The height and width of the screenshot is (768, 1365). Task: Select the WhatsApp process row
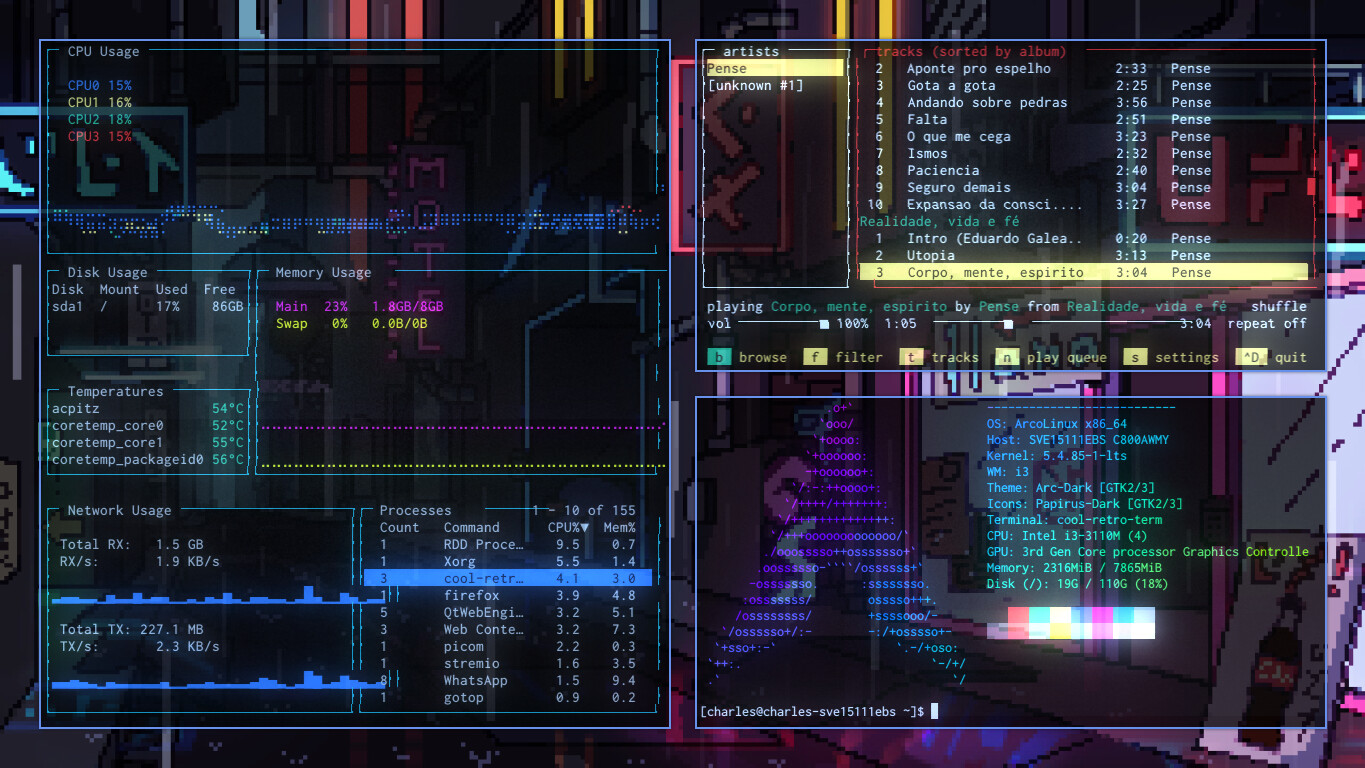pyautogui.click(x=475, y=681)
